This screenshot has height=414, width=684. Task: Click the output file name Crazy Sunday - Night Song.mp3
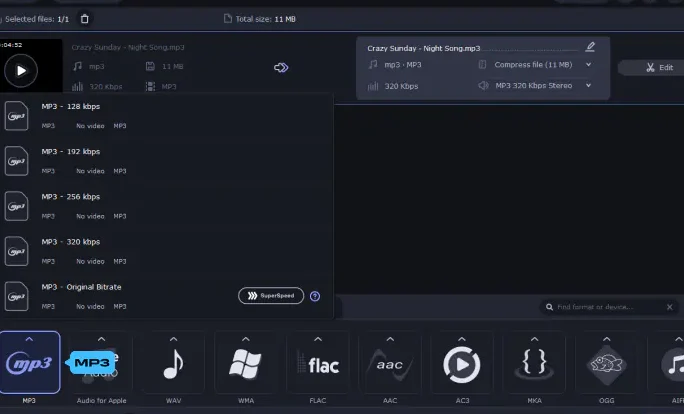(424, 48)
